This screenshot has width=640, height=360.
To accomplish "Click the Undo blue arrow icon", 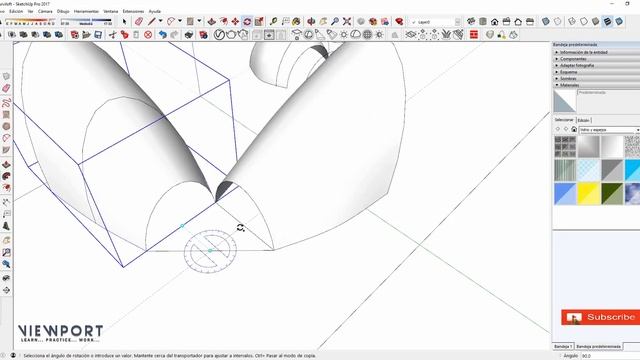I will [162, 35].
